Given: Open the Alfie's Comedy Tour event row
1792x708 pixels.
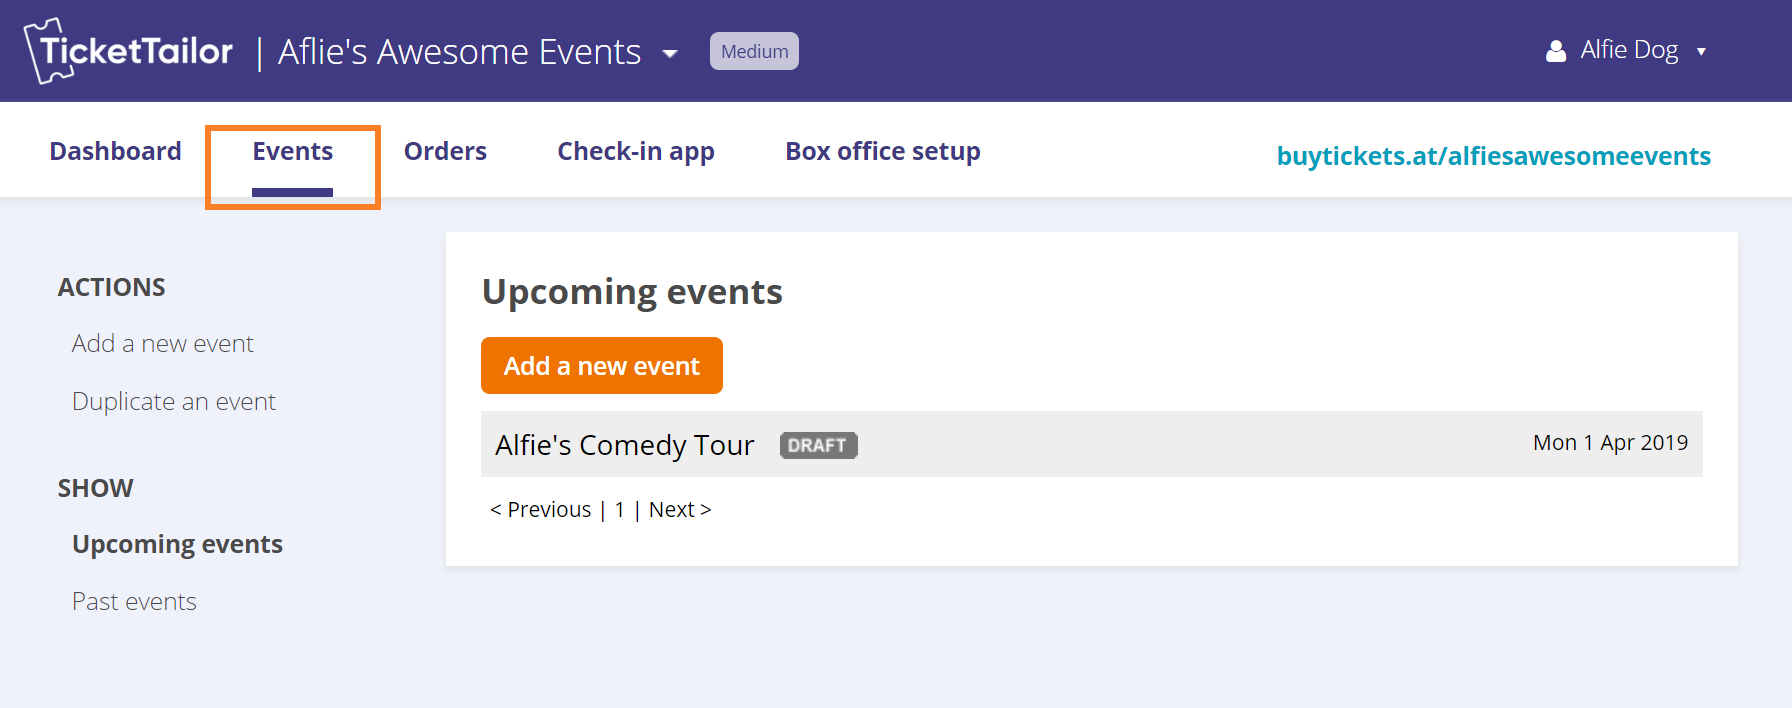Looking at the screenshot, I should pyautogui.click(x=1092, y=444).
